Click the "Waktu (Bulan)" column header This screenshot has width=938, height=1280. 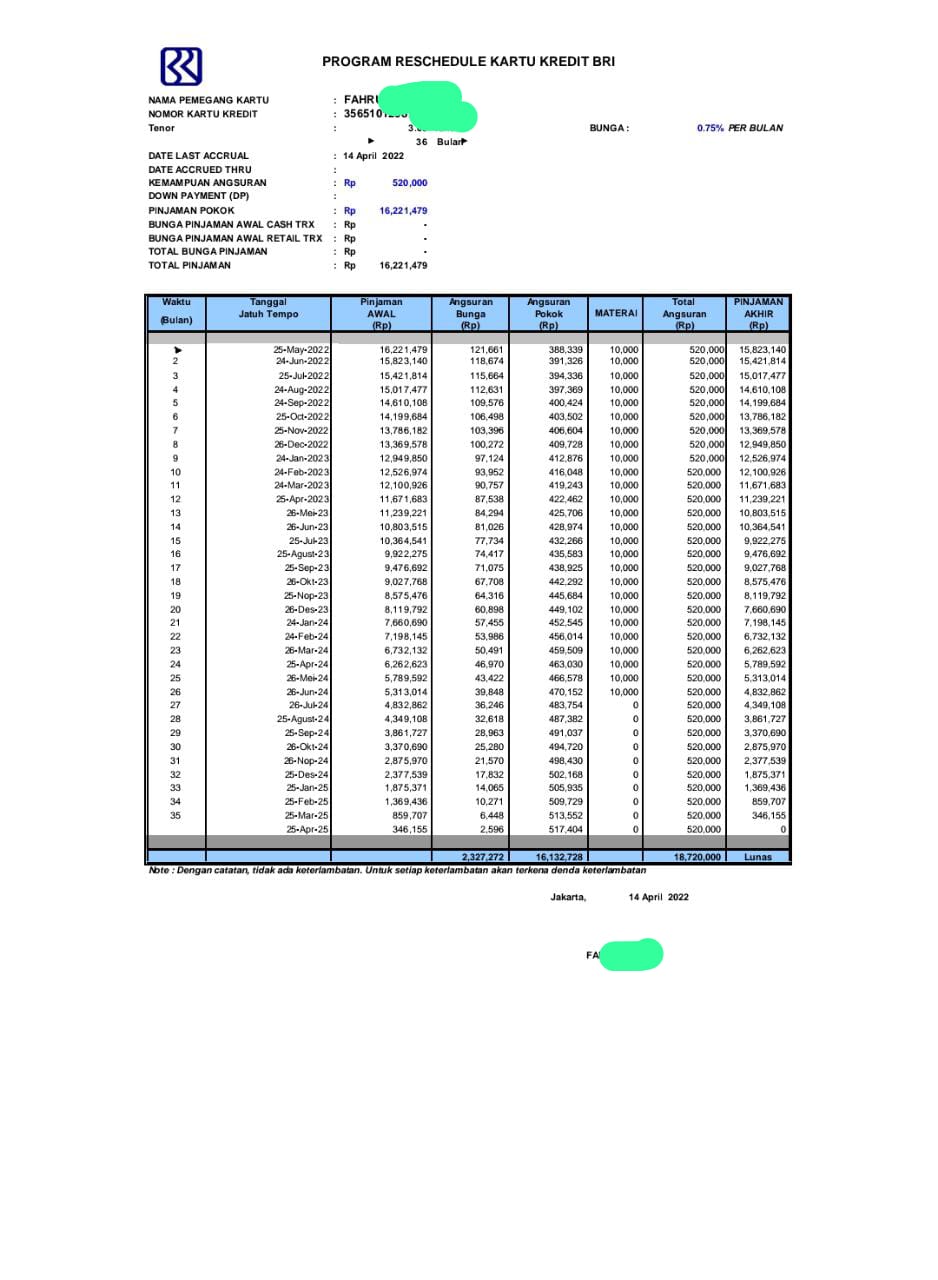coord(176,313)
